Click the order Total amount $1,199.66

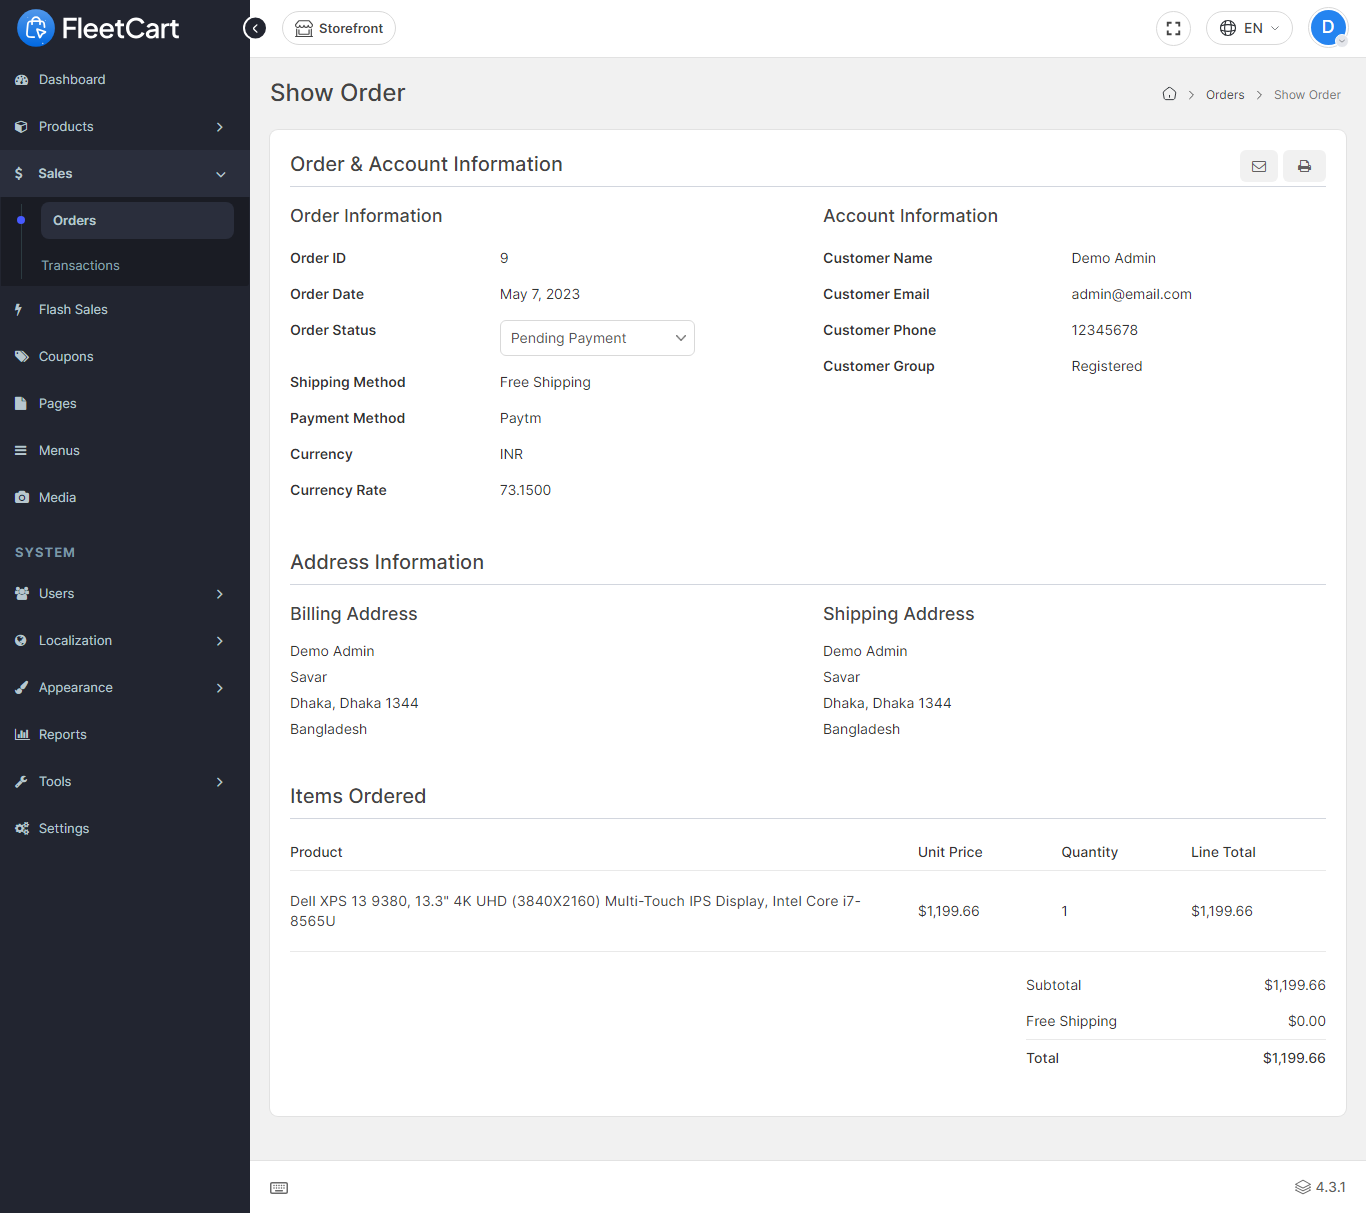1294,1058
